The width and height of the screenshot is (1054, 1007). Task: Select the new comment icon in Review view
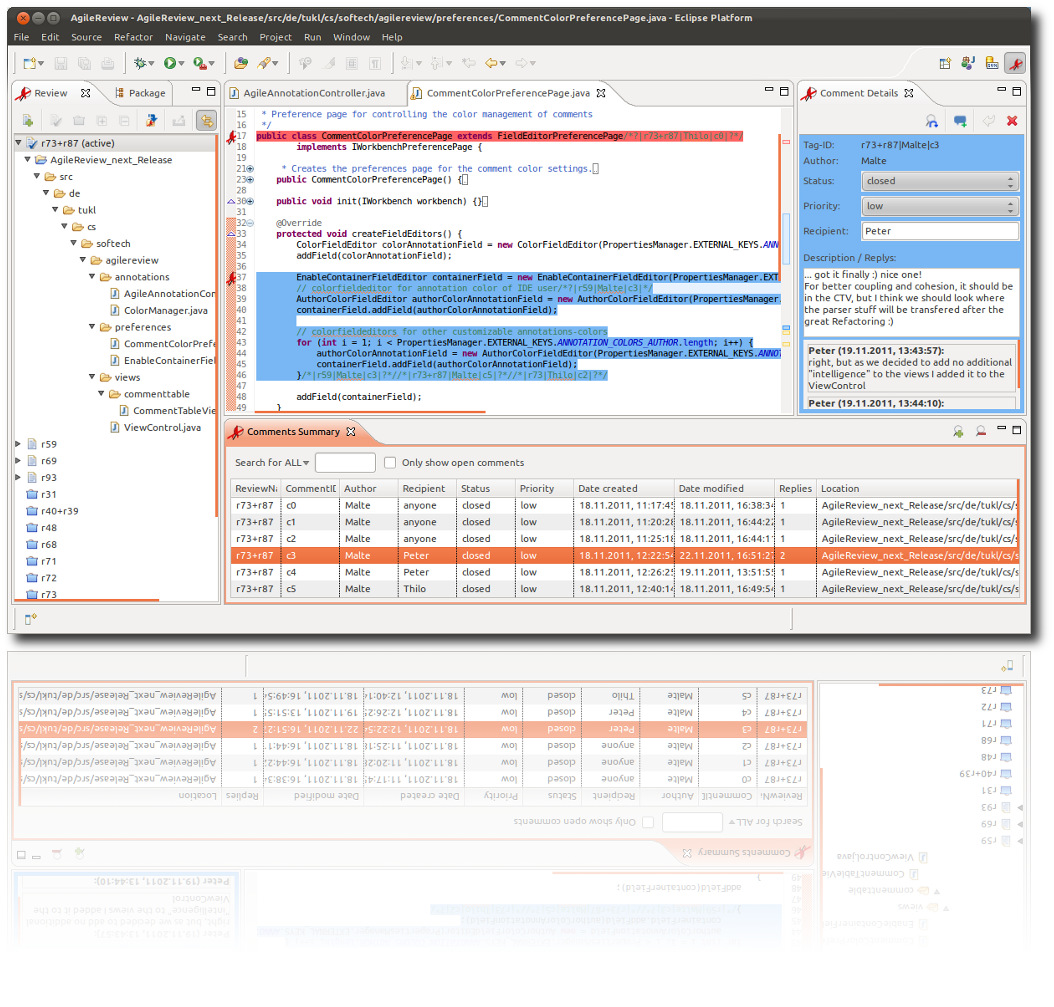pyautogui.click(x=26, y=119)
